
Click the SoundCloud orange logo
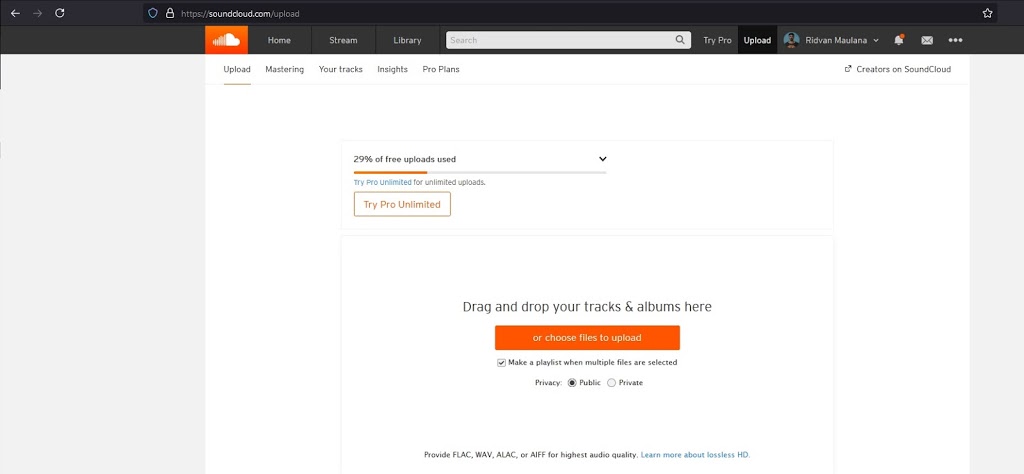227,40
